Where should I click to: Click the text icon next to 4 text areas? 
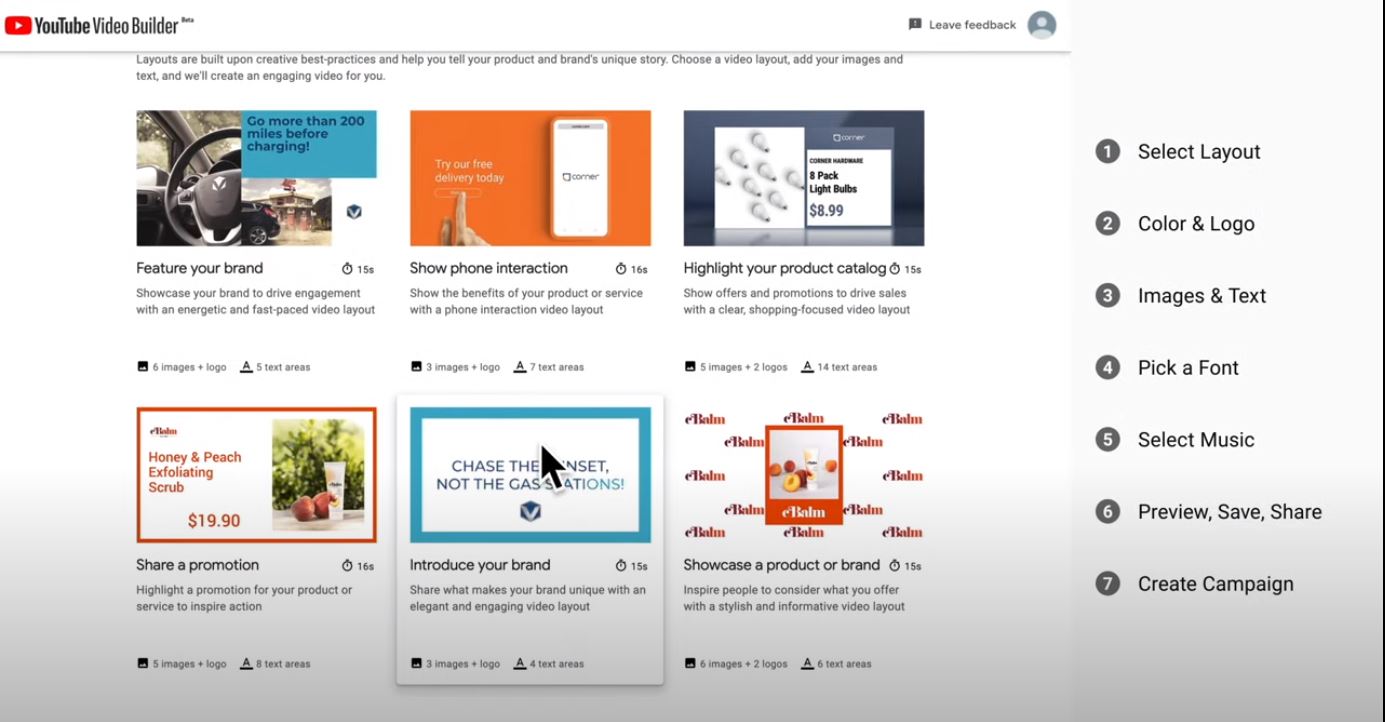[x=520, y=664]
